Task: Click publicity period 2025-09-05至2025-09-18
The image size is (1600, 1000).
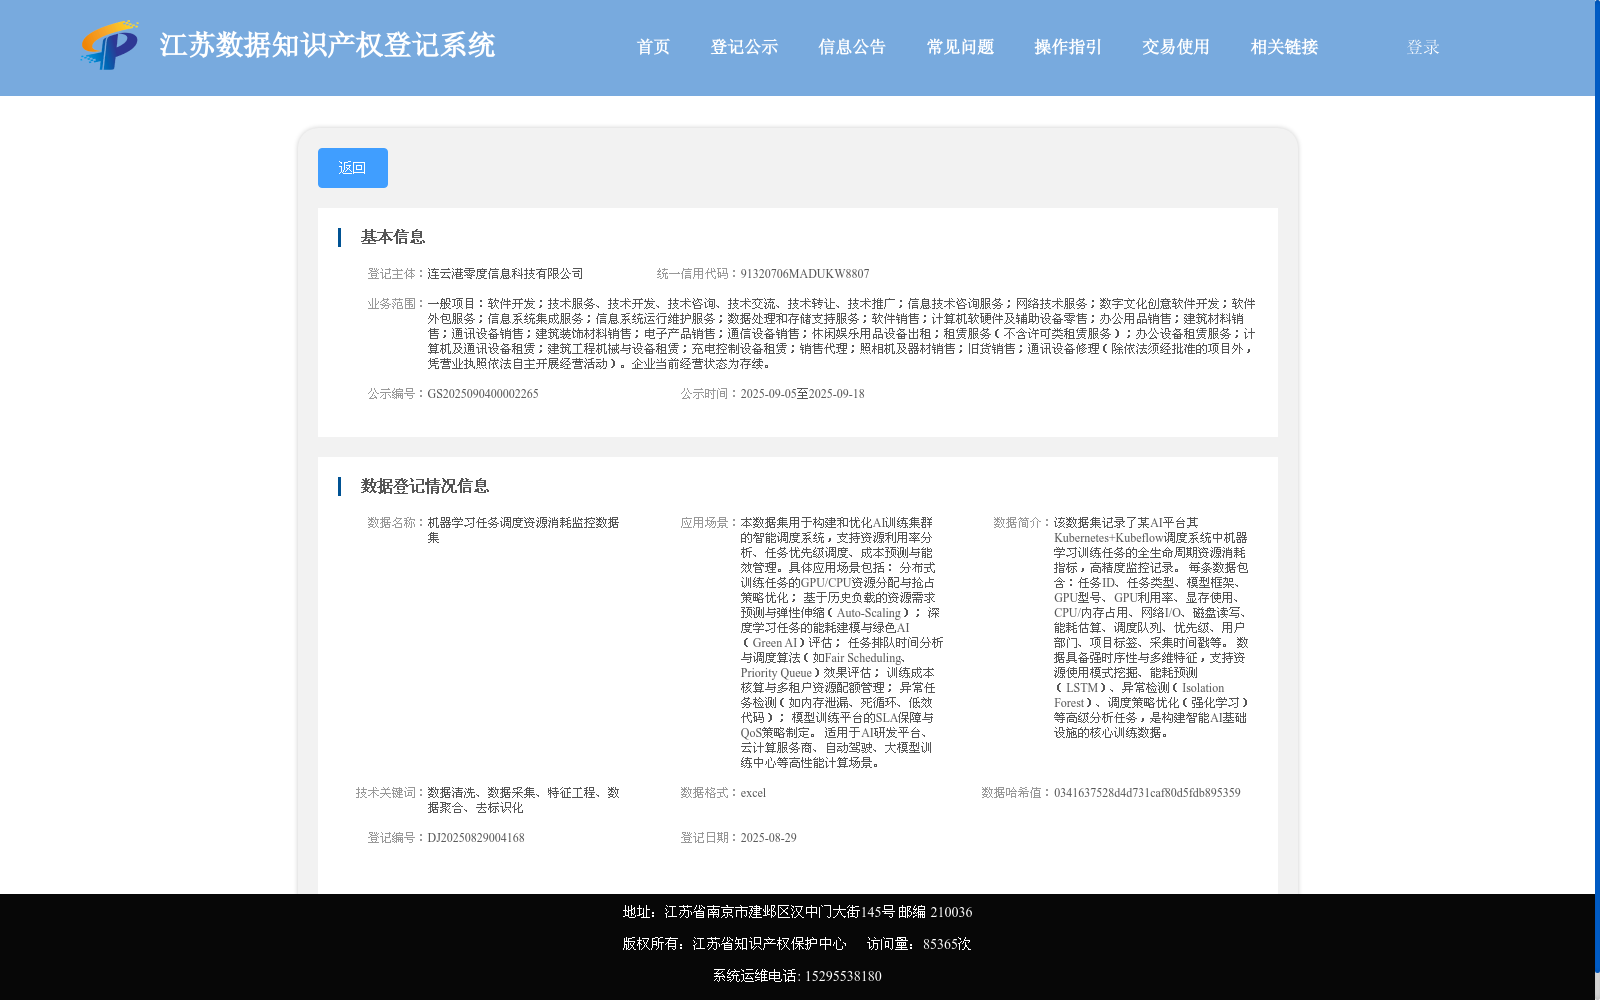Action: [x=802, y=394]
